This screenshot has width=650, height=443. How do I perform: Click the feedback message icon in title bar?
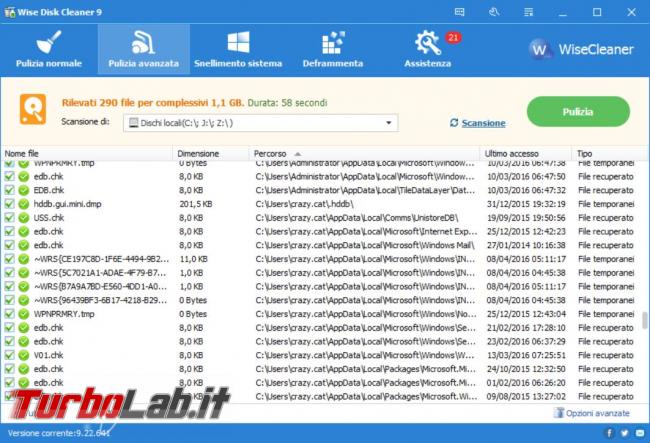[459, 12]
